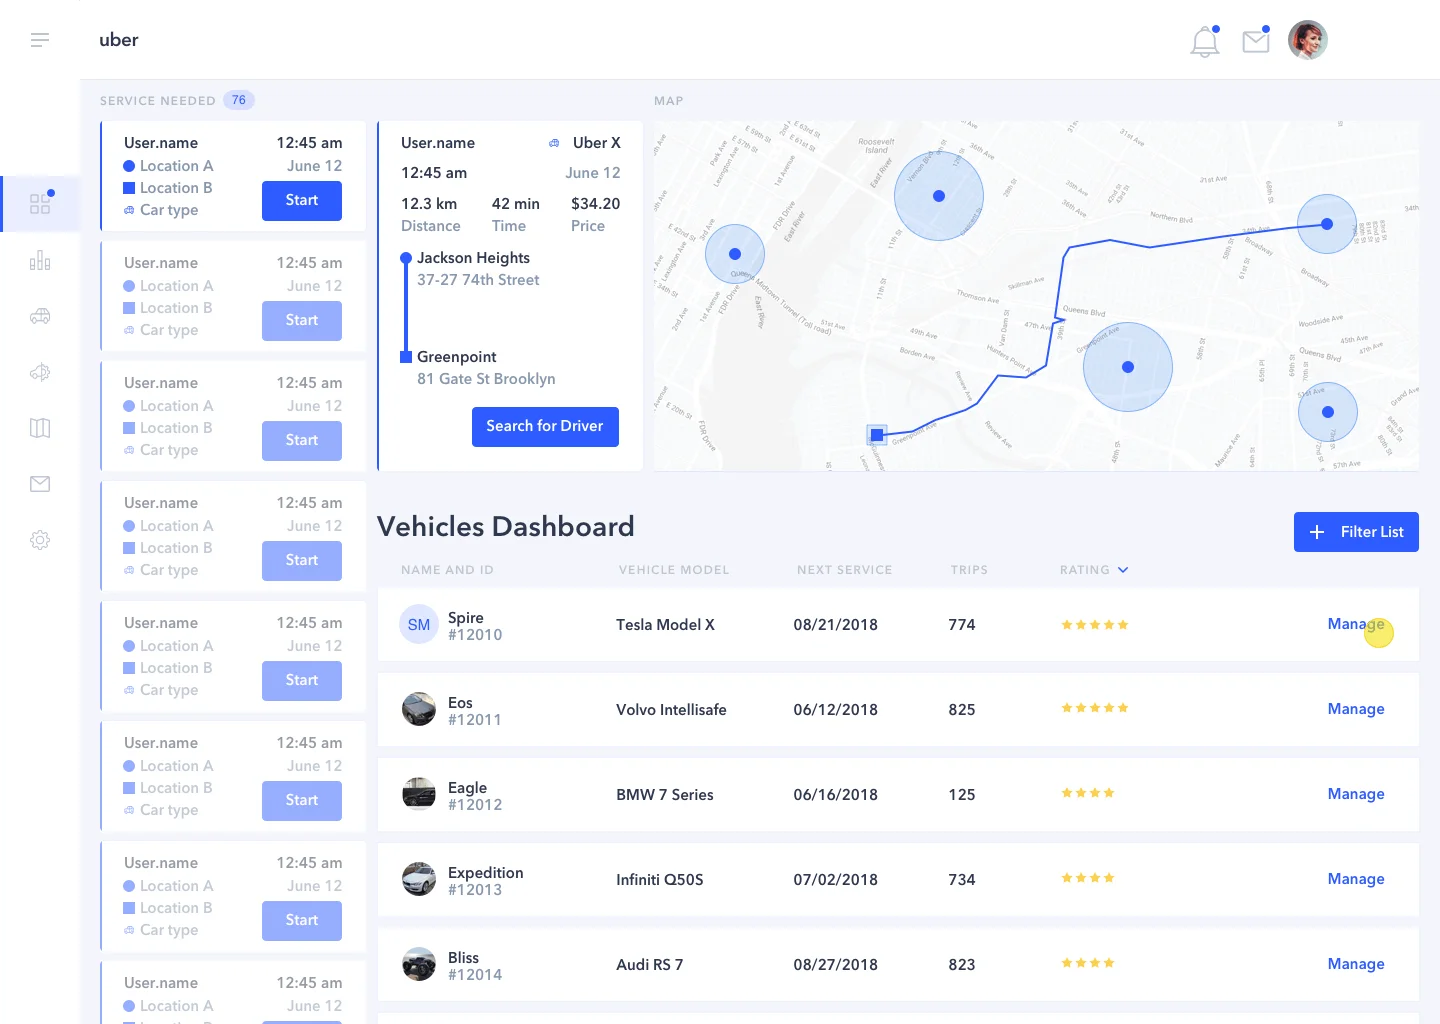The width and height of the screenshot is (1440, 1024).
Task: Open Eos vehicle thumbnail
Action: [419, 710]
